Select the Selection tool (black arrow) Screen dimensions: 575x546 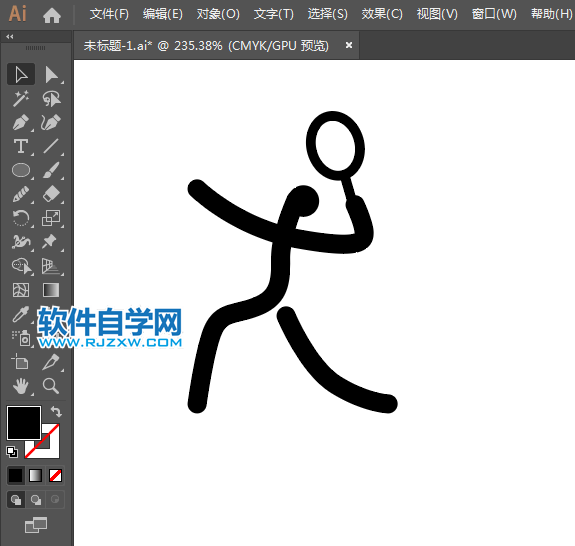pos(21,74)
